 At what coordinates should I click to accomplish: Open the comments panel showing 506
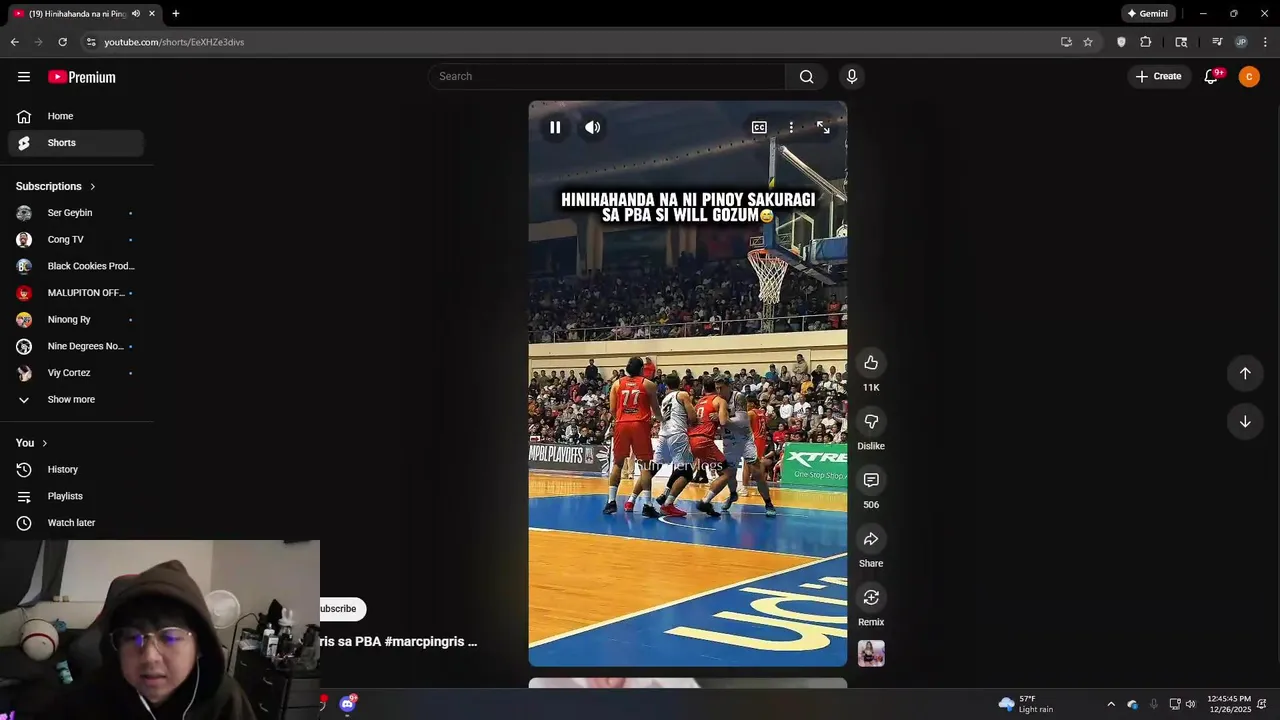(x=871, y=480)
